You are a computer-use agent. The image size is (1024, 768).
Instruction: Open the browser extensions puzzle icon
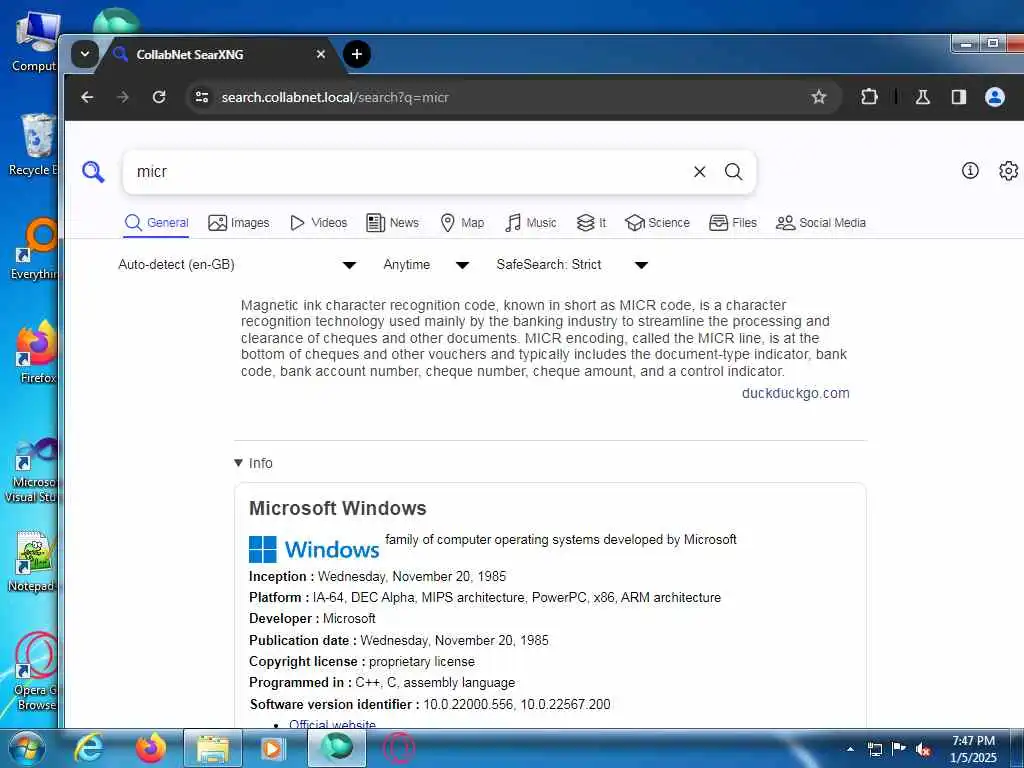click(x=869, y=97)
